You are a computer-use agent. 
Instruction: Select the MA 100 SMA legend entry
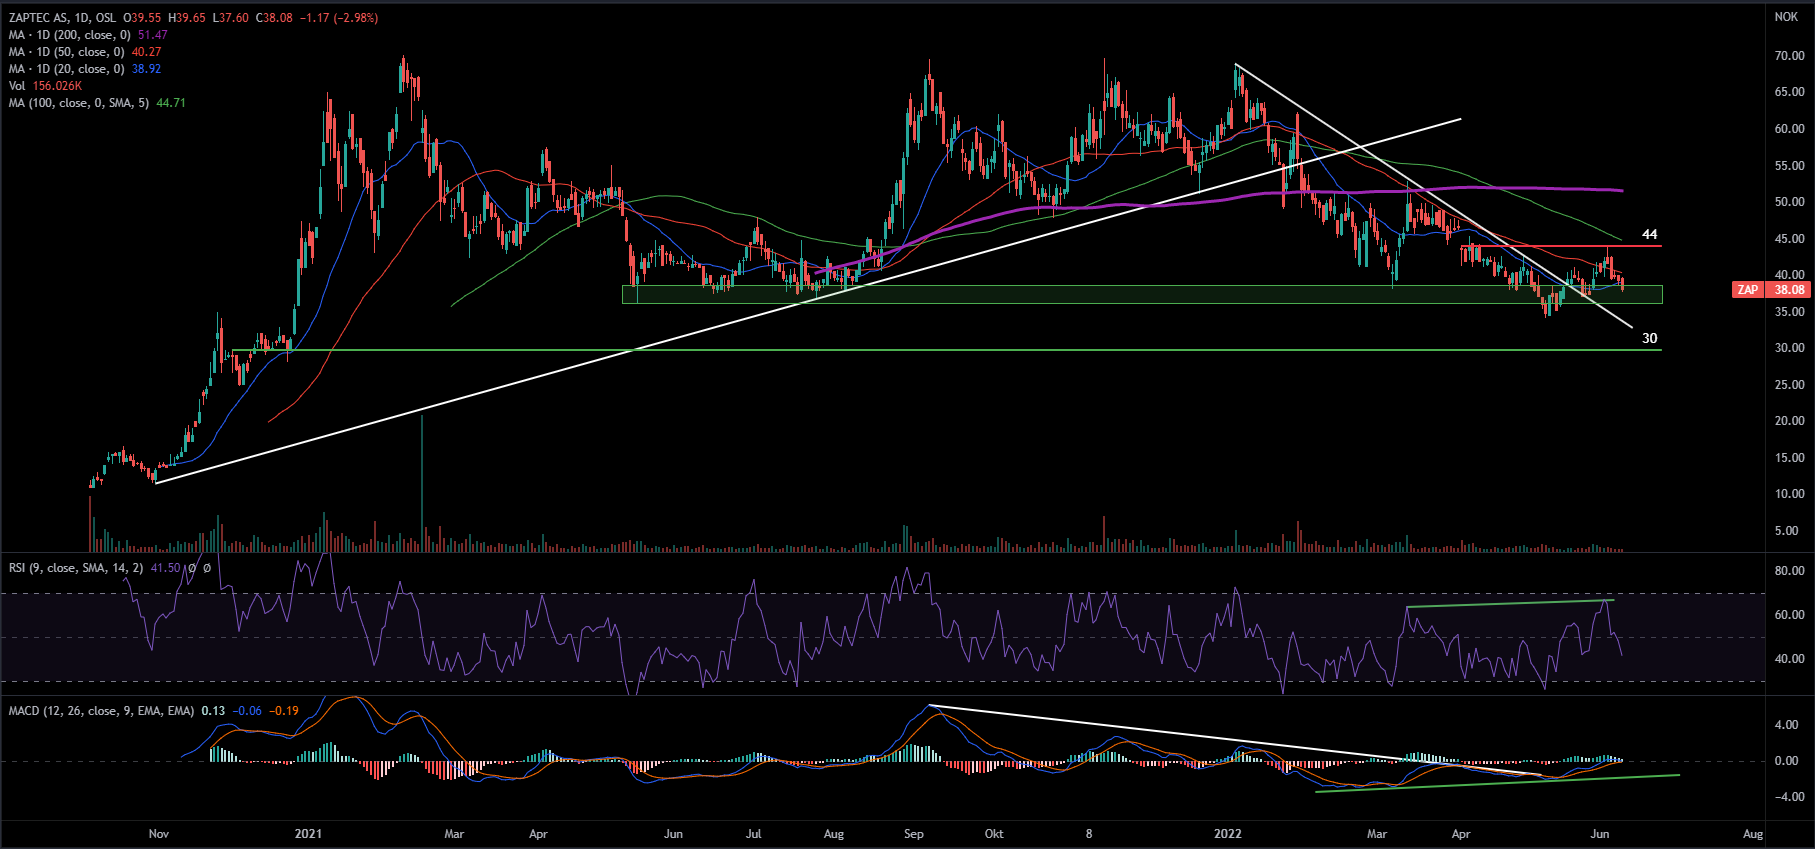point(79,103)
